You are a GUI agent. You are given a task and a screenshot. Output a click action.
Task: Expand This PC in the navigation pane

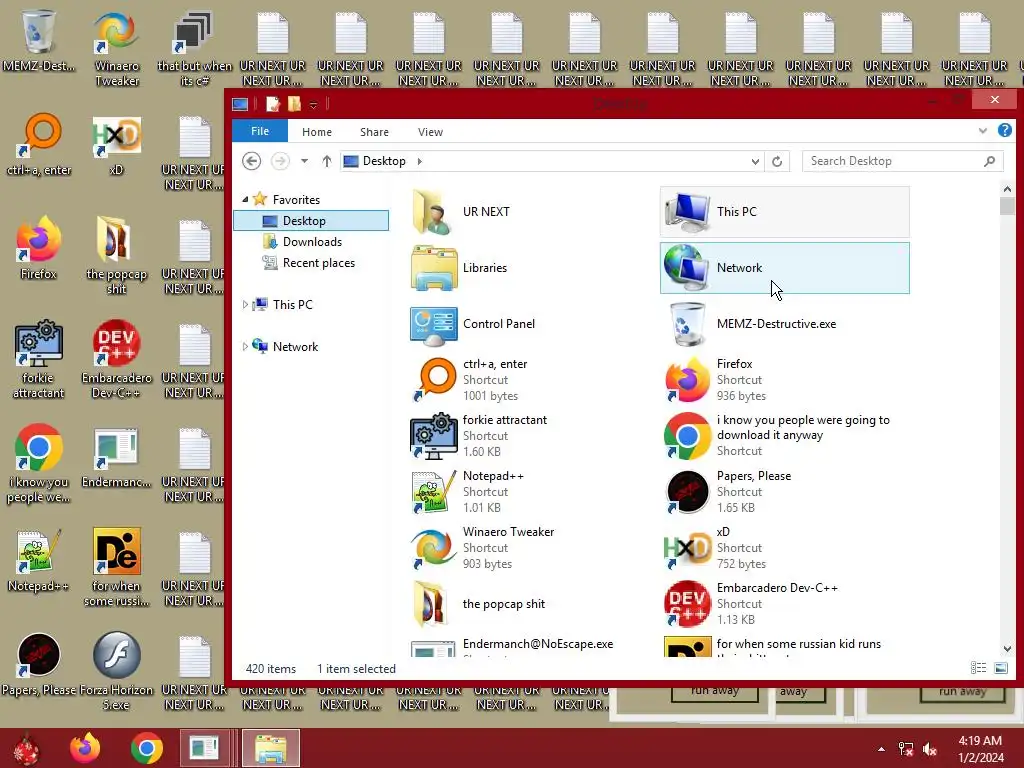[x=245, y=304]
